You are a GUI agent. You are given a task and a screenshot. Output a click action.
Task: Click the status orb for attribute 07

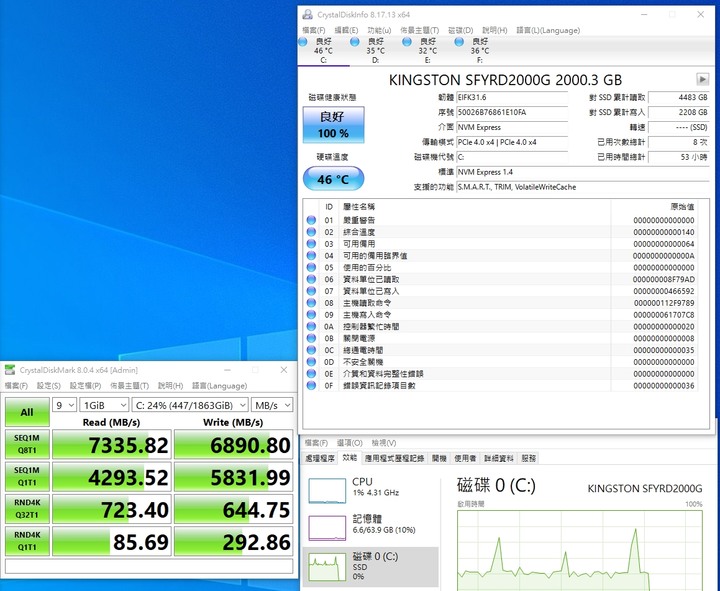tap(311, 291)
